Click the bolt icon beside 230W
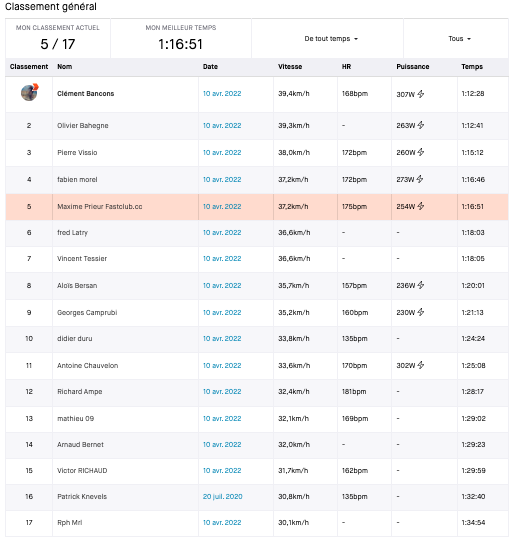This screenshot has height=541, width=515. [420, 312]
